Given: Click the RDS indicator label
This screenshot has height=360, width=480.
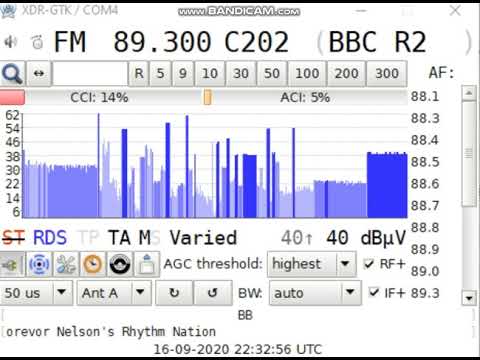Looking at the screenshot, I should pyautogui.click(x=50, y=238).
